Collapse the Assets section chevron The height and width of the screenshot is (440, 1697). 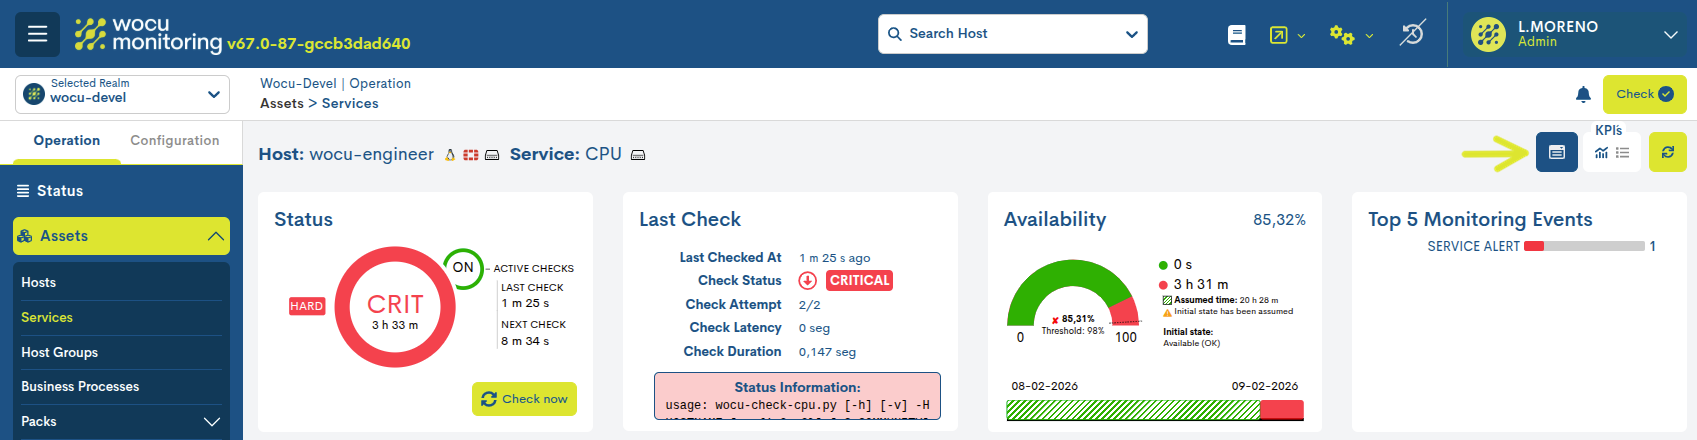click(215, 236)
